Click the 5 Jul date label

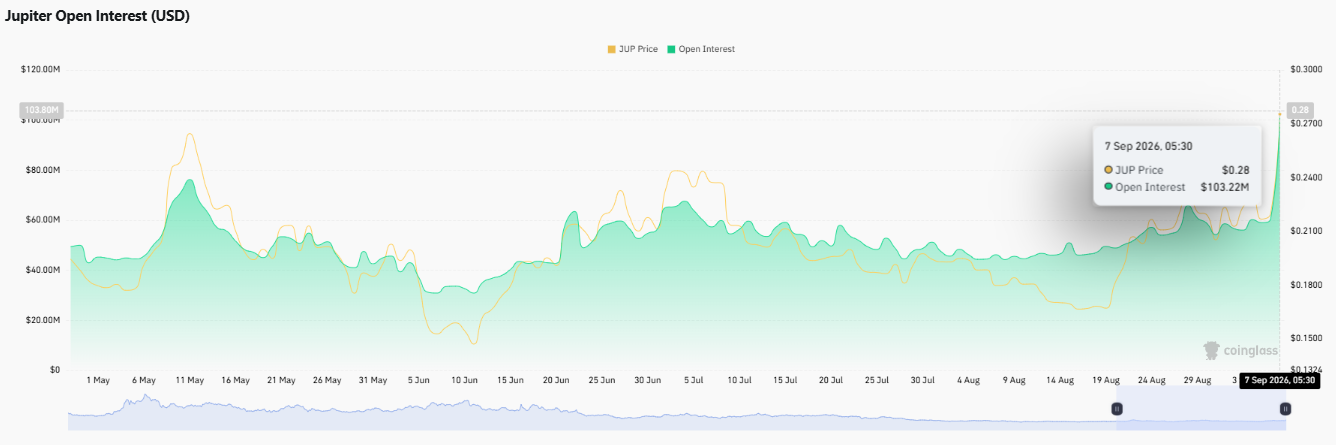(693, 380)
